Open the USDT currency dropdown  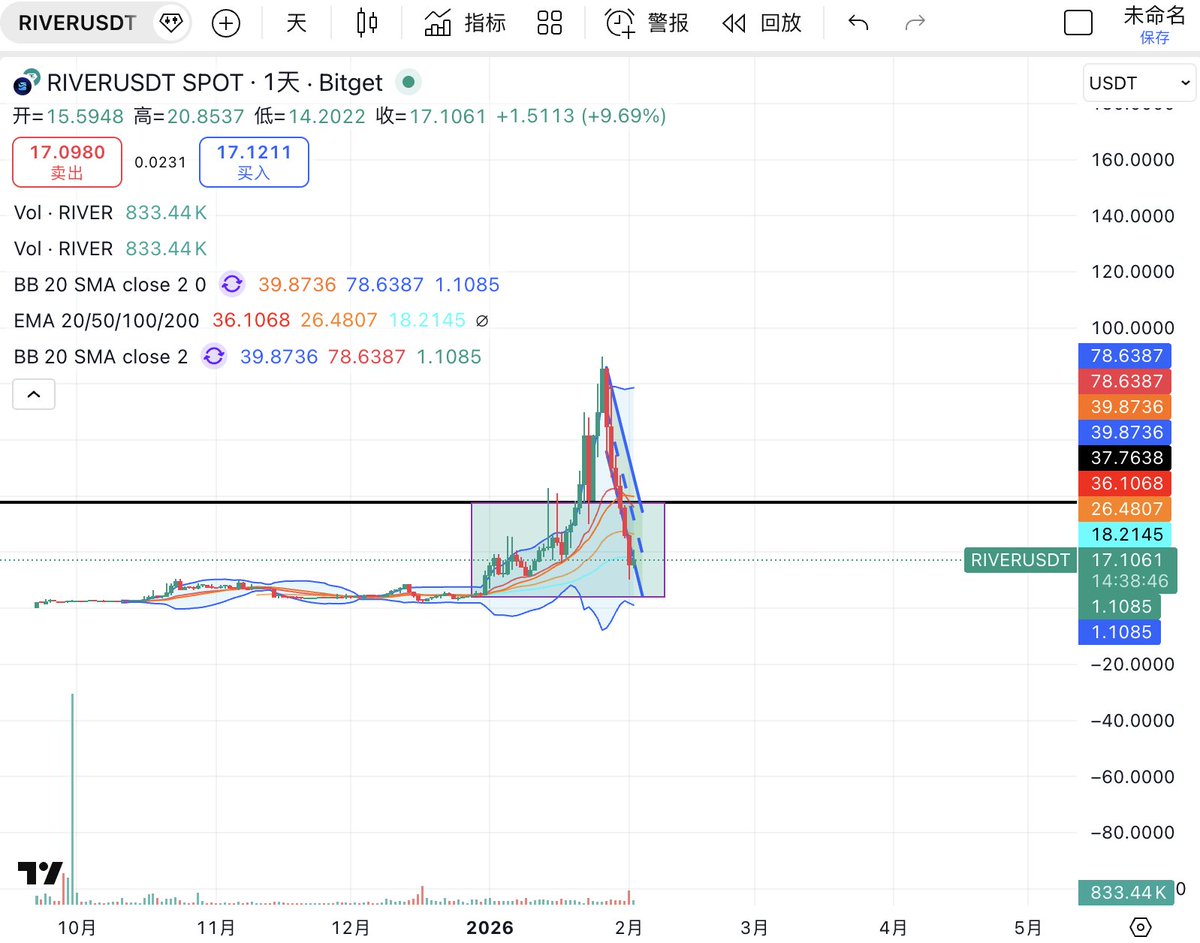coord(1139,83)
